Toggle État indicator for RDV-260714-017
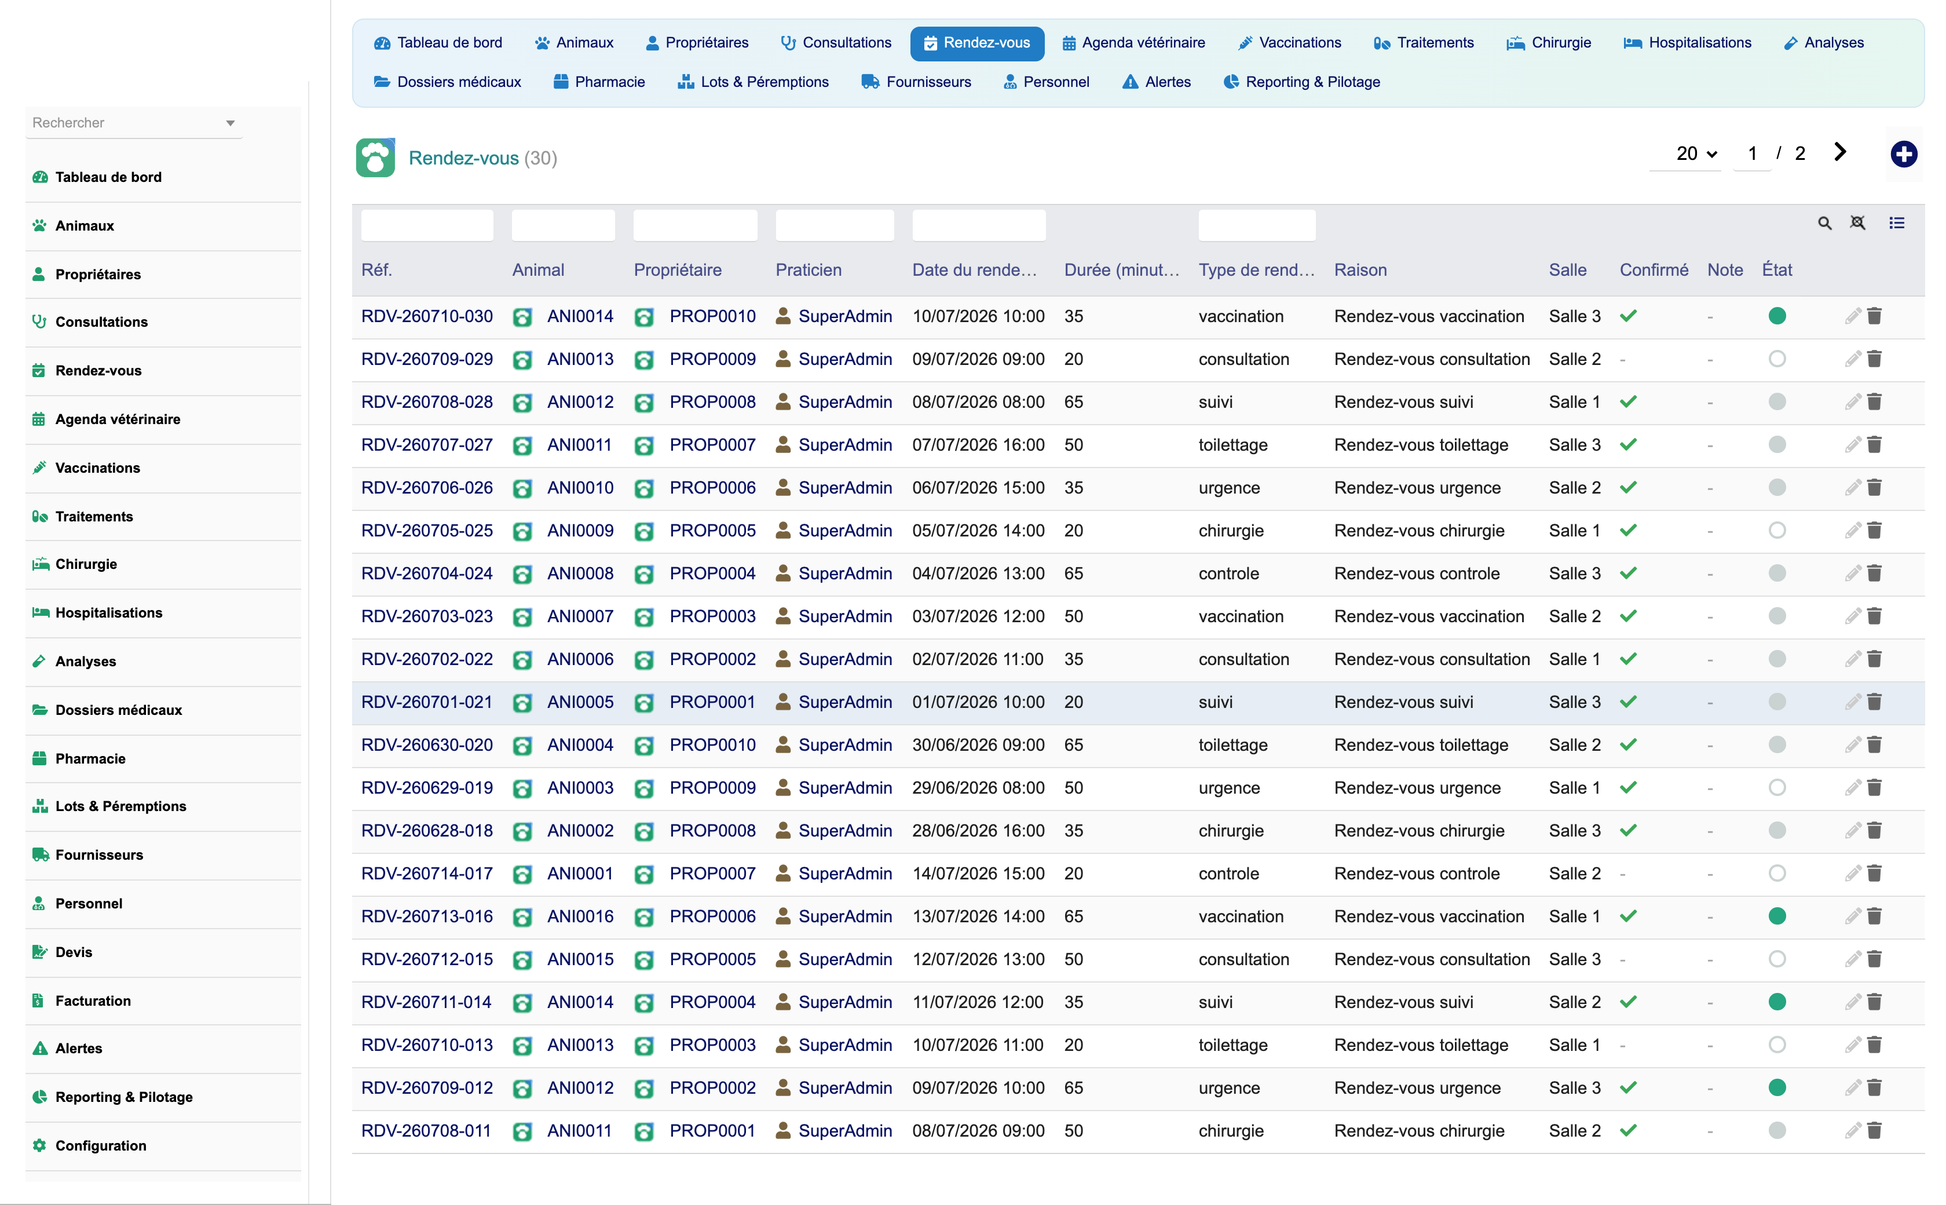Image resolution: width=1946 pixels, height=1205 pixels. click(1777, 874)
